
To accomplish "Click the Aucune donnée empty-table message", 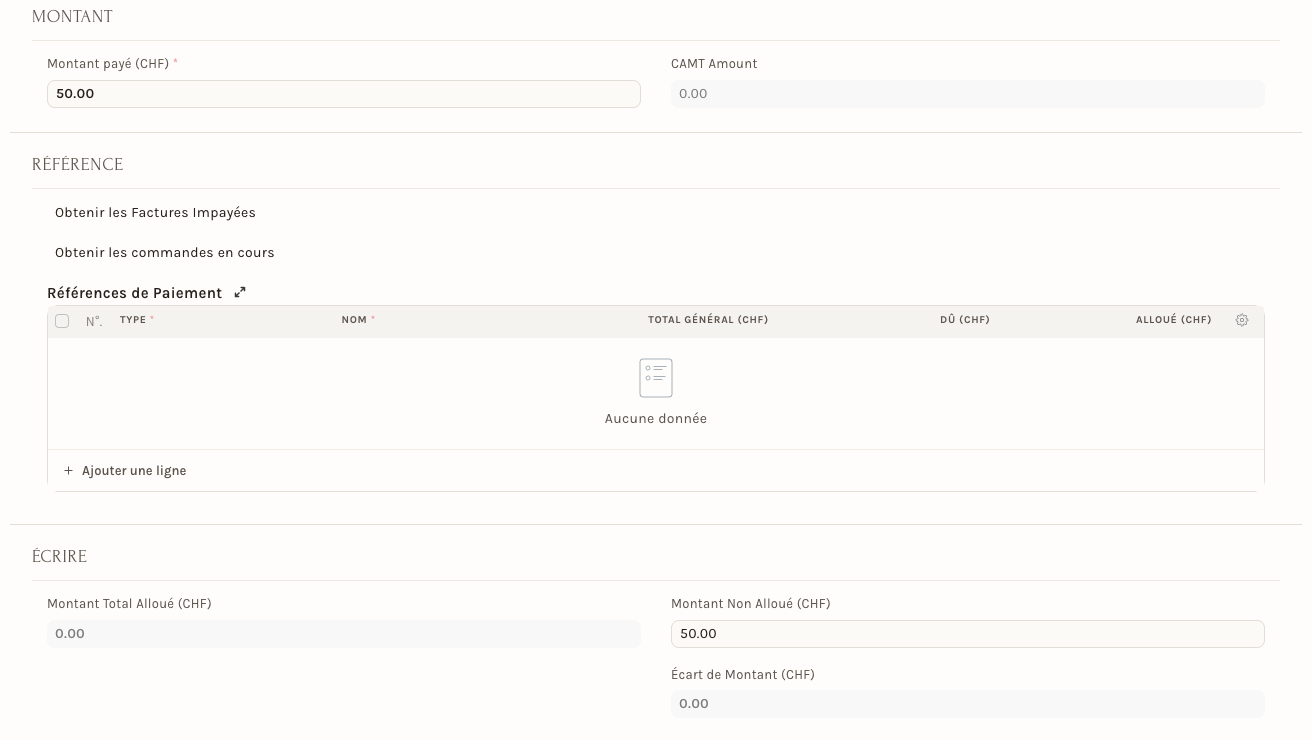I will click(656, 419).
